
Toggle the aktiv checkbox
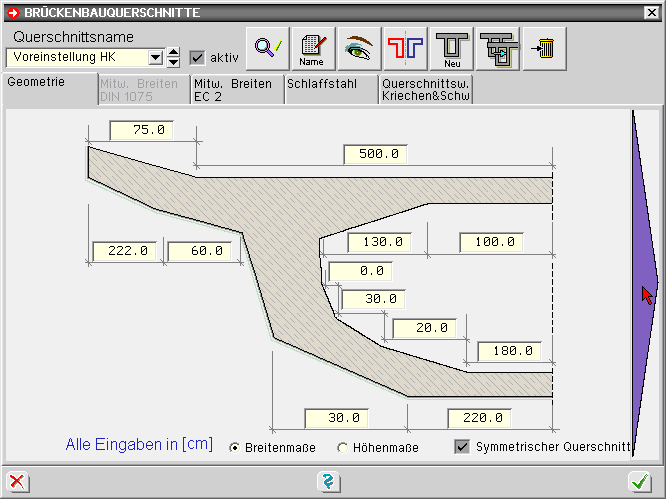point(197,58)
